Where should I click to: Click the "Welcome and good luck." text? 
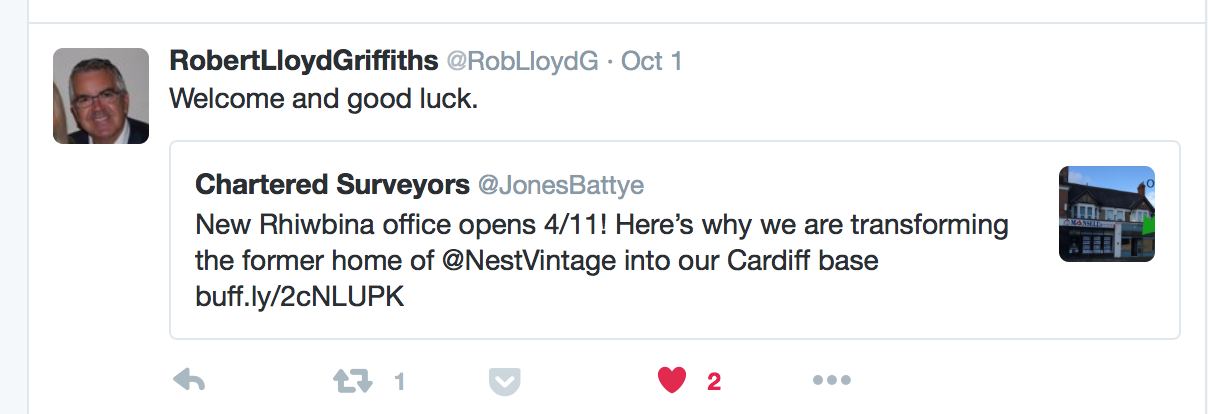click(325, 100)
